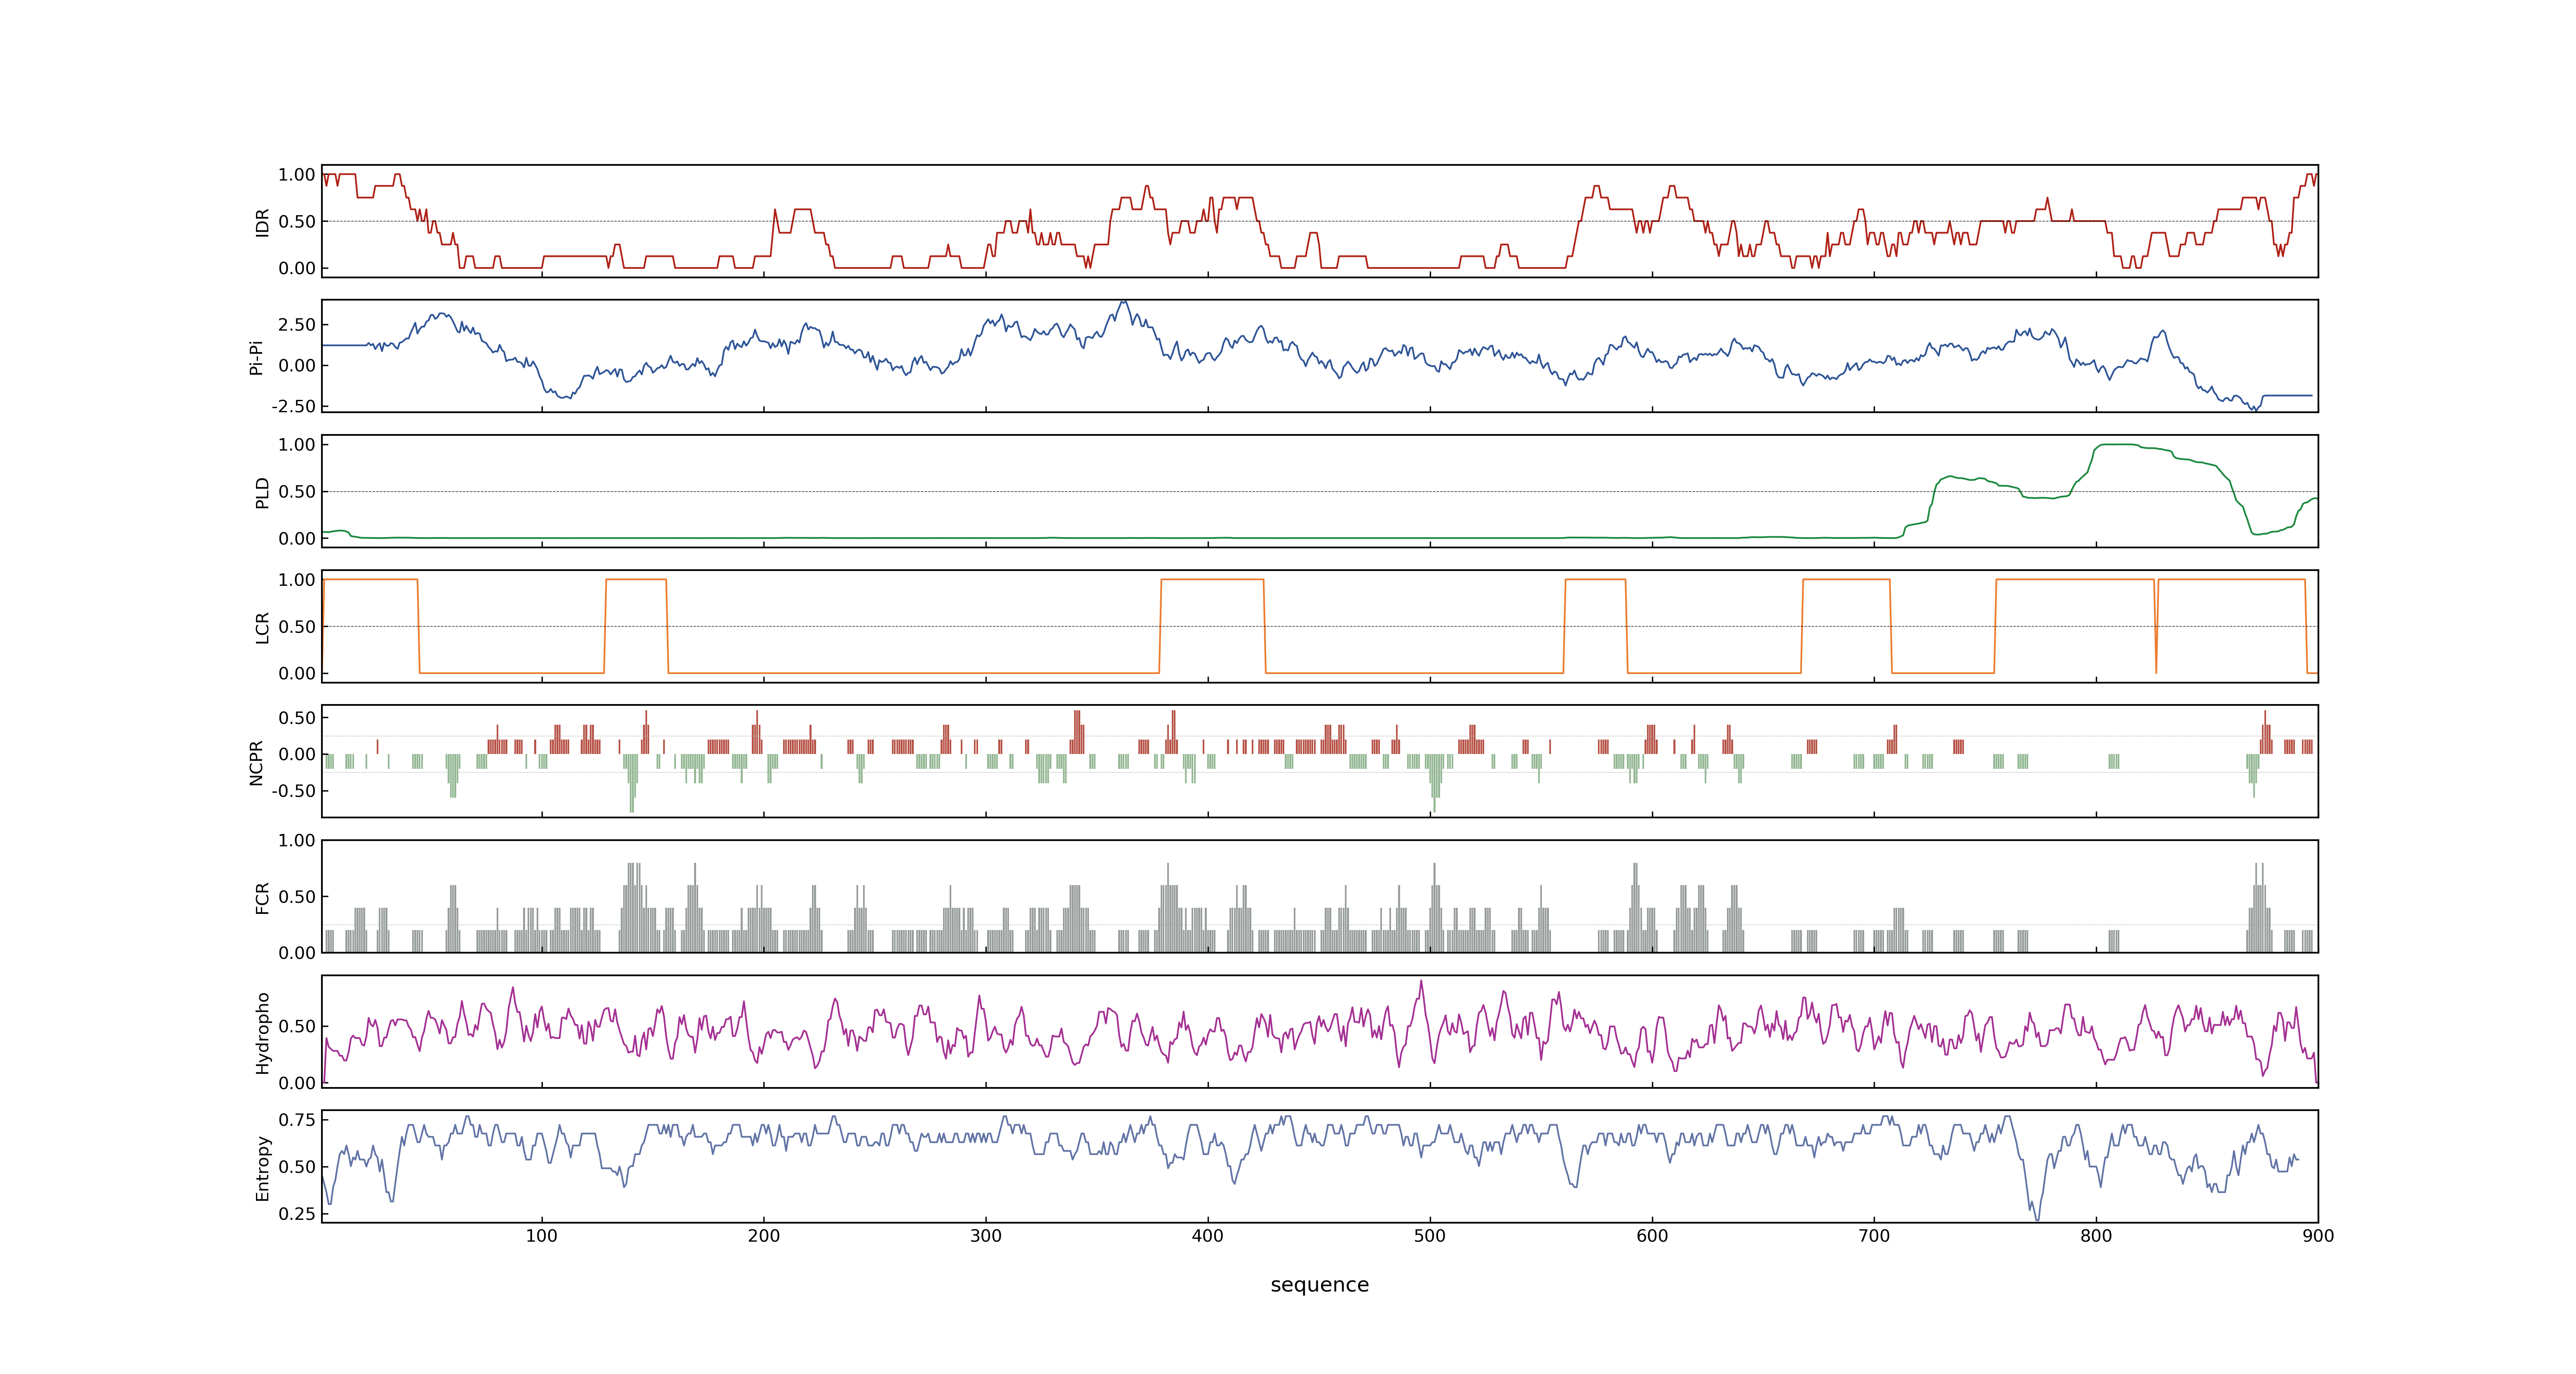
Task: Click the -0.50 tick on NCPR axis
Action: tap(293, 791)
